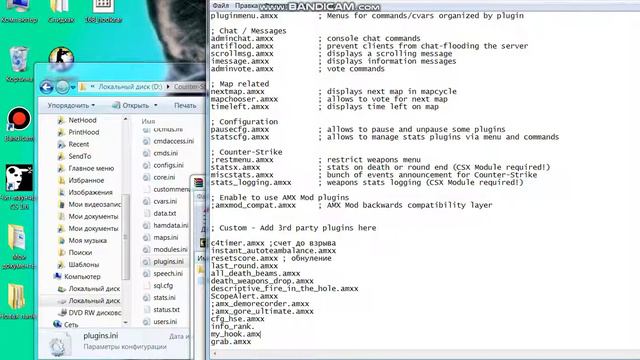The height and width of the screenshot is (360, 640).
Task: Select Recent in the navigation tree
Action: click(x=78, y=144)
